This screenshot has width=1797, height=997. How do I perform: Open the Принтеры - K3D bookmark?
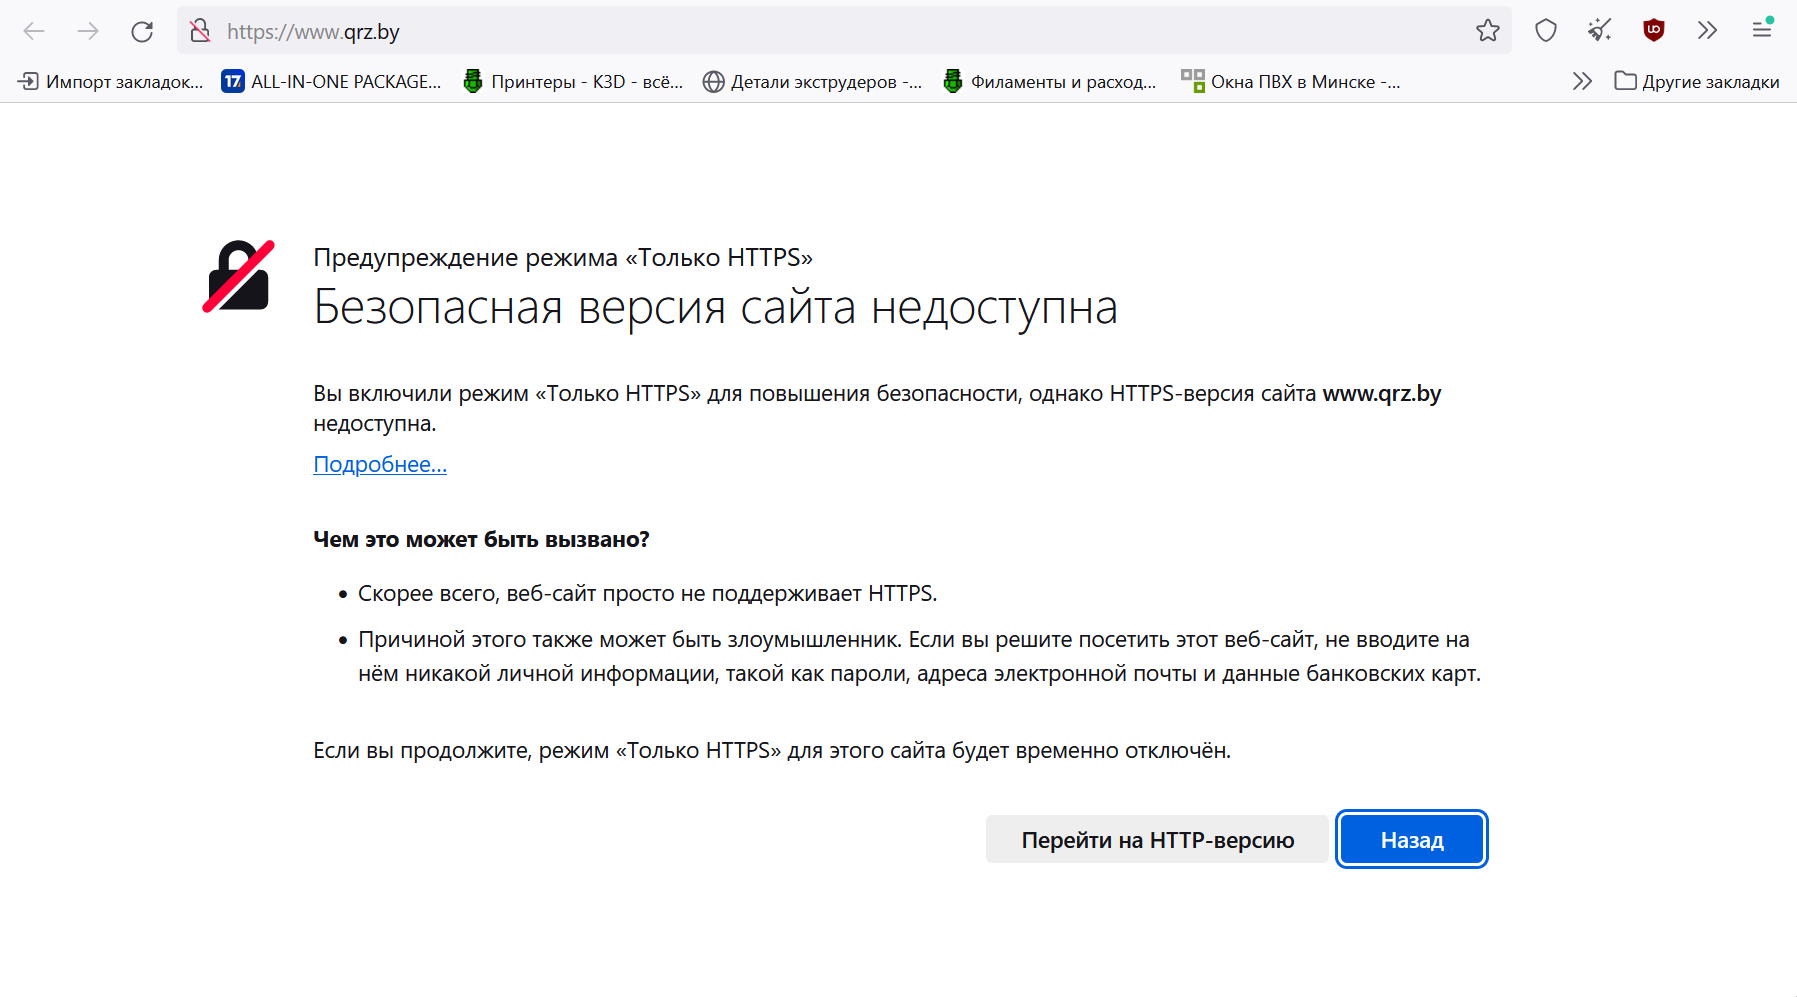click(573, 81)
